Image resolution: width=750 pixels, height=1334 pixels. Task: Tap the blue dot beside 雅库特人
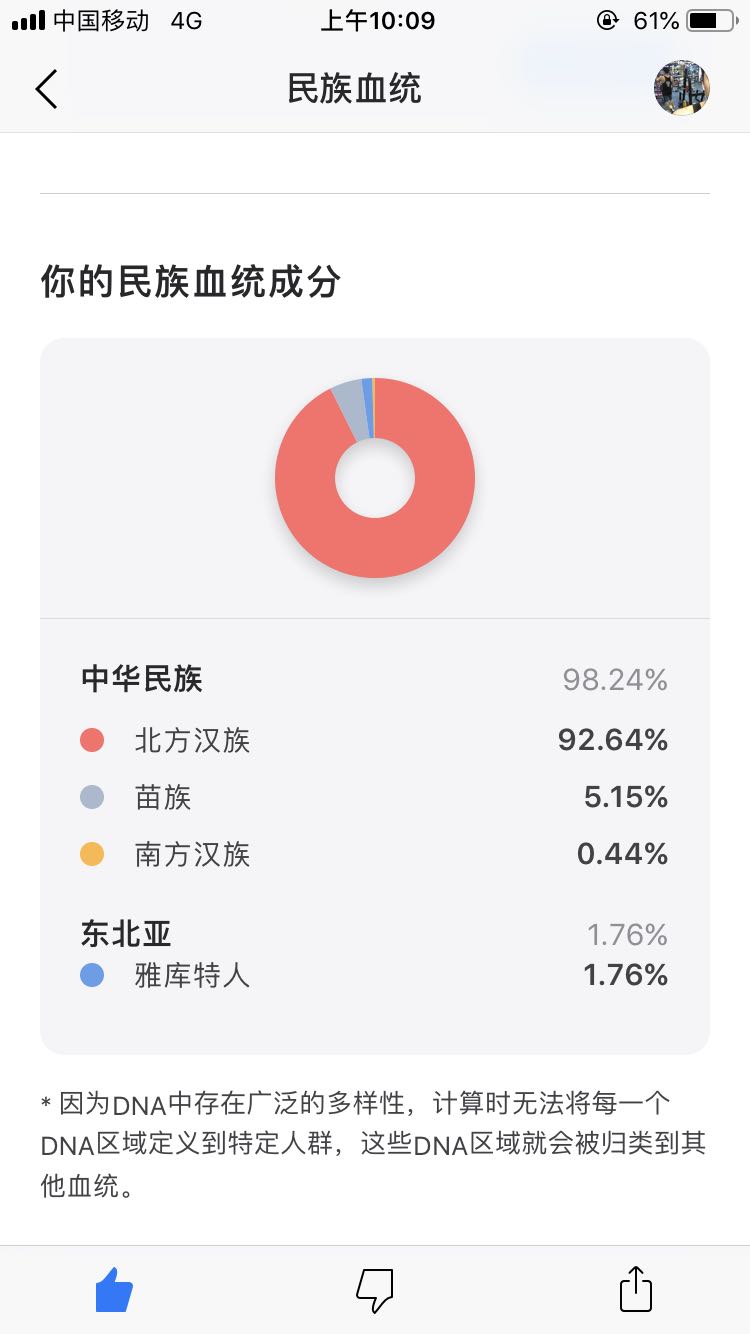coord(92,975)
